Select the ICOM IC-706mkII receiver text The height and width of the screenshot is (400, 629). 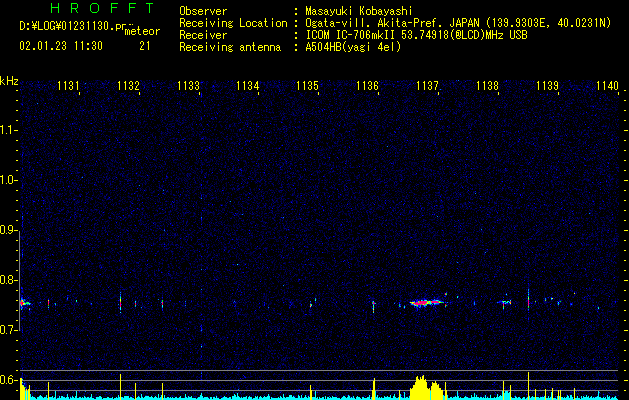tap(416, 35)
